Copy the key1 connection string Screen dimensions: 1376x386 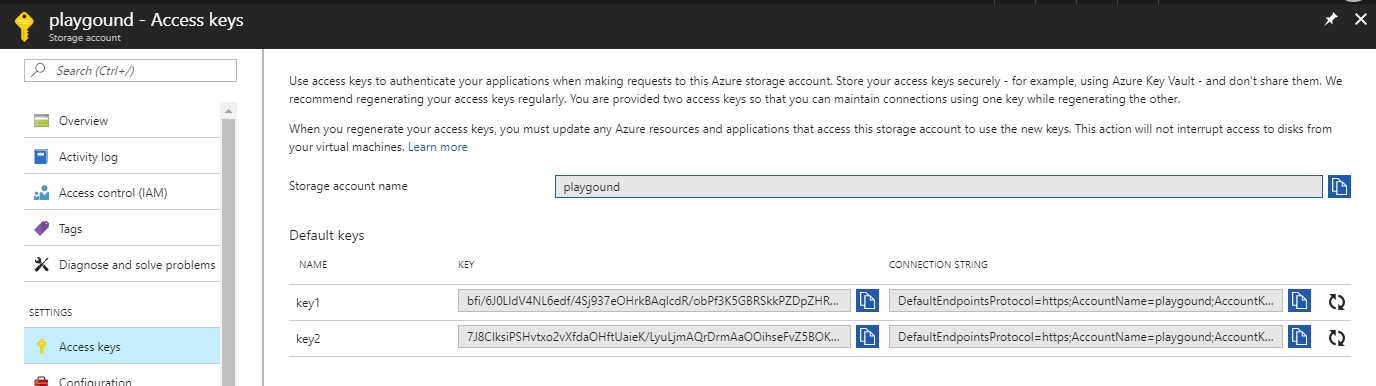pyautogui.click(x=1299, y=301)
